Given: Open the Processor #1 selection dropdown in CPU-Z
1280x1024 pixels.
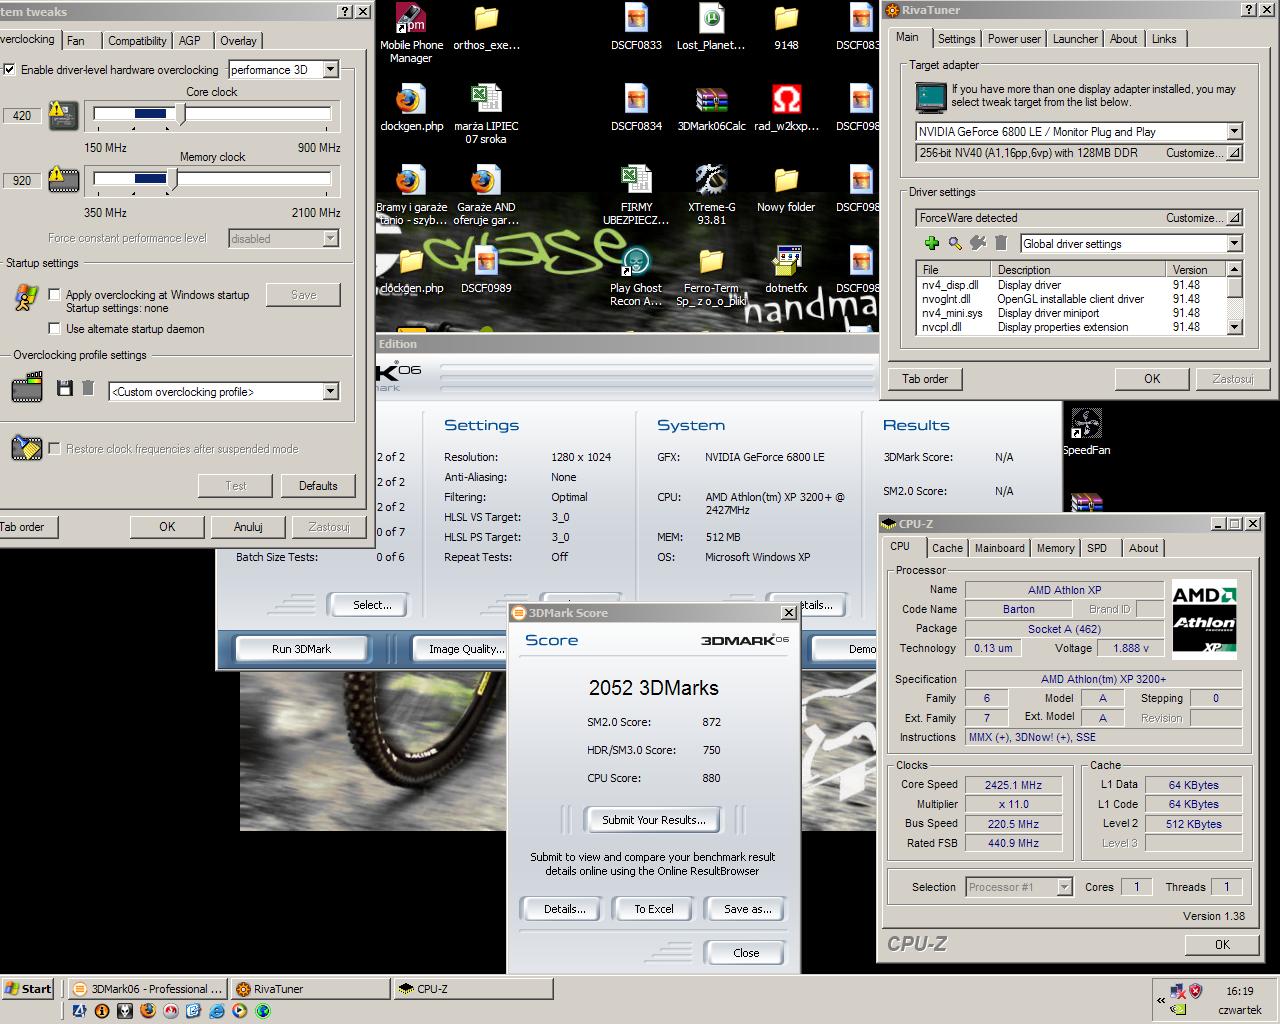Looking at the screenshot, I should (x=1064, y=887).
